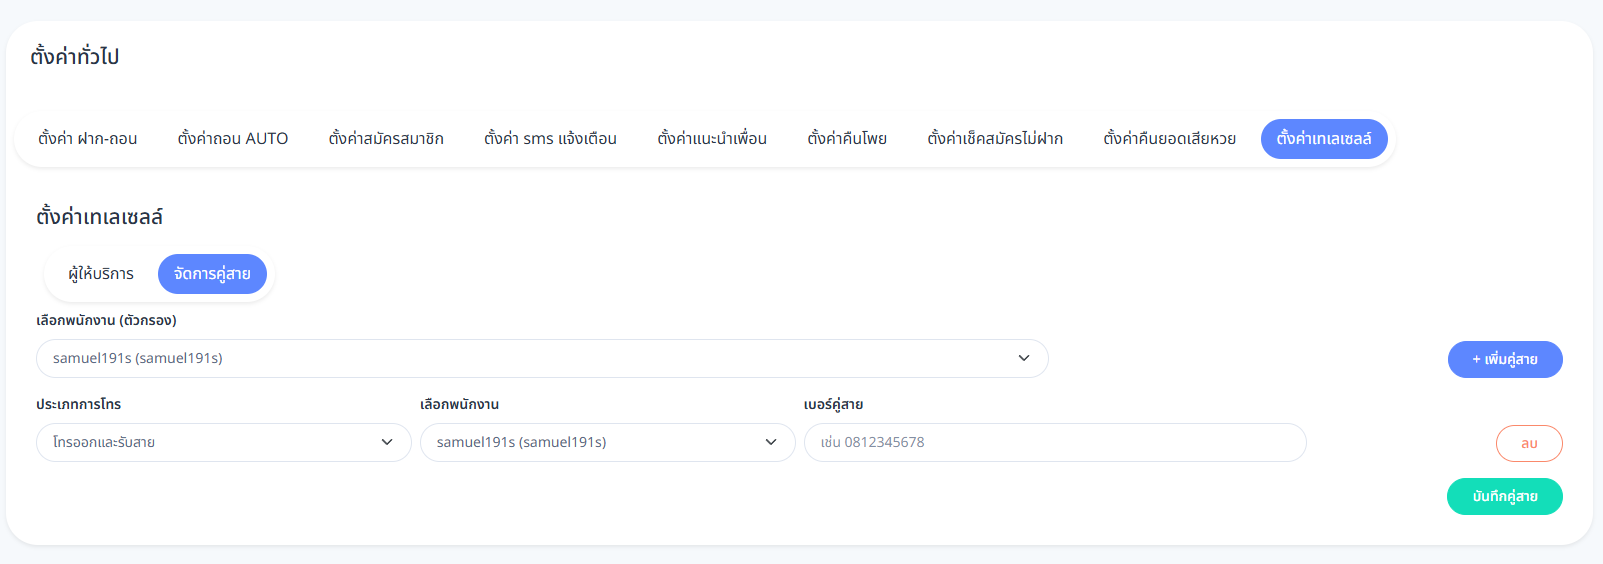Save with the บันทึกคู่สาย button

(1504, 497)
